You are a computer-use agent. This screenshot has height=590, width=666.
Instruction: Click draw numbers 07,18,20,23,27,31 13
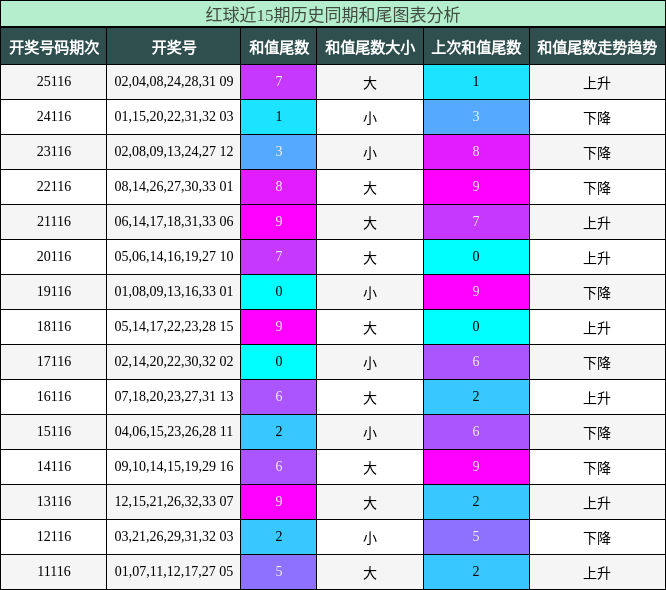174,396
